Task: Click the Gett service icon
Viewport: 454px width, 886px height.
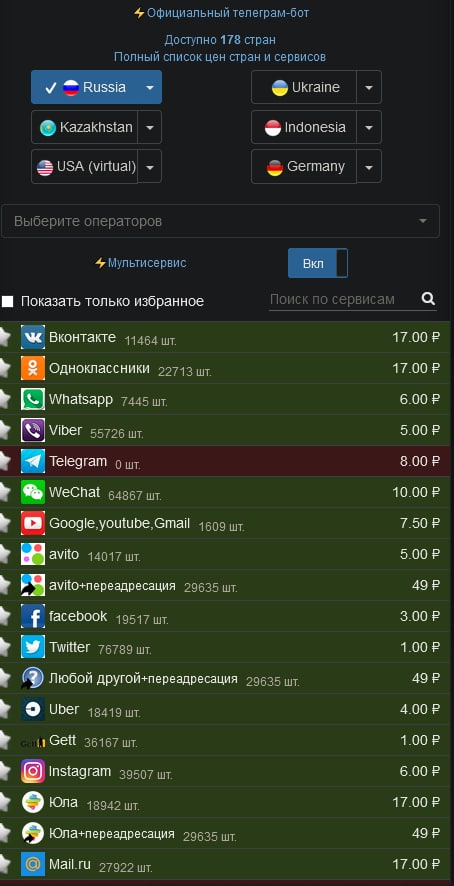Action: click(x=33, y=742)
